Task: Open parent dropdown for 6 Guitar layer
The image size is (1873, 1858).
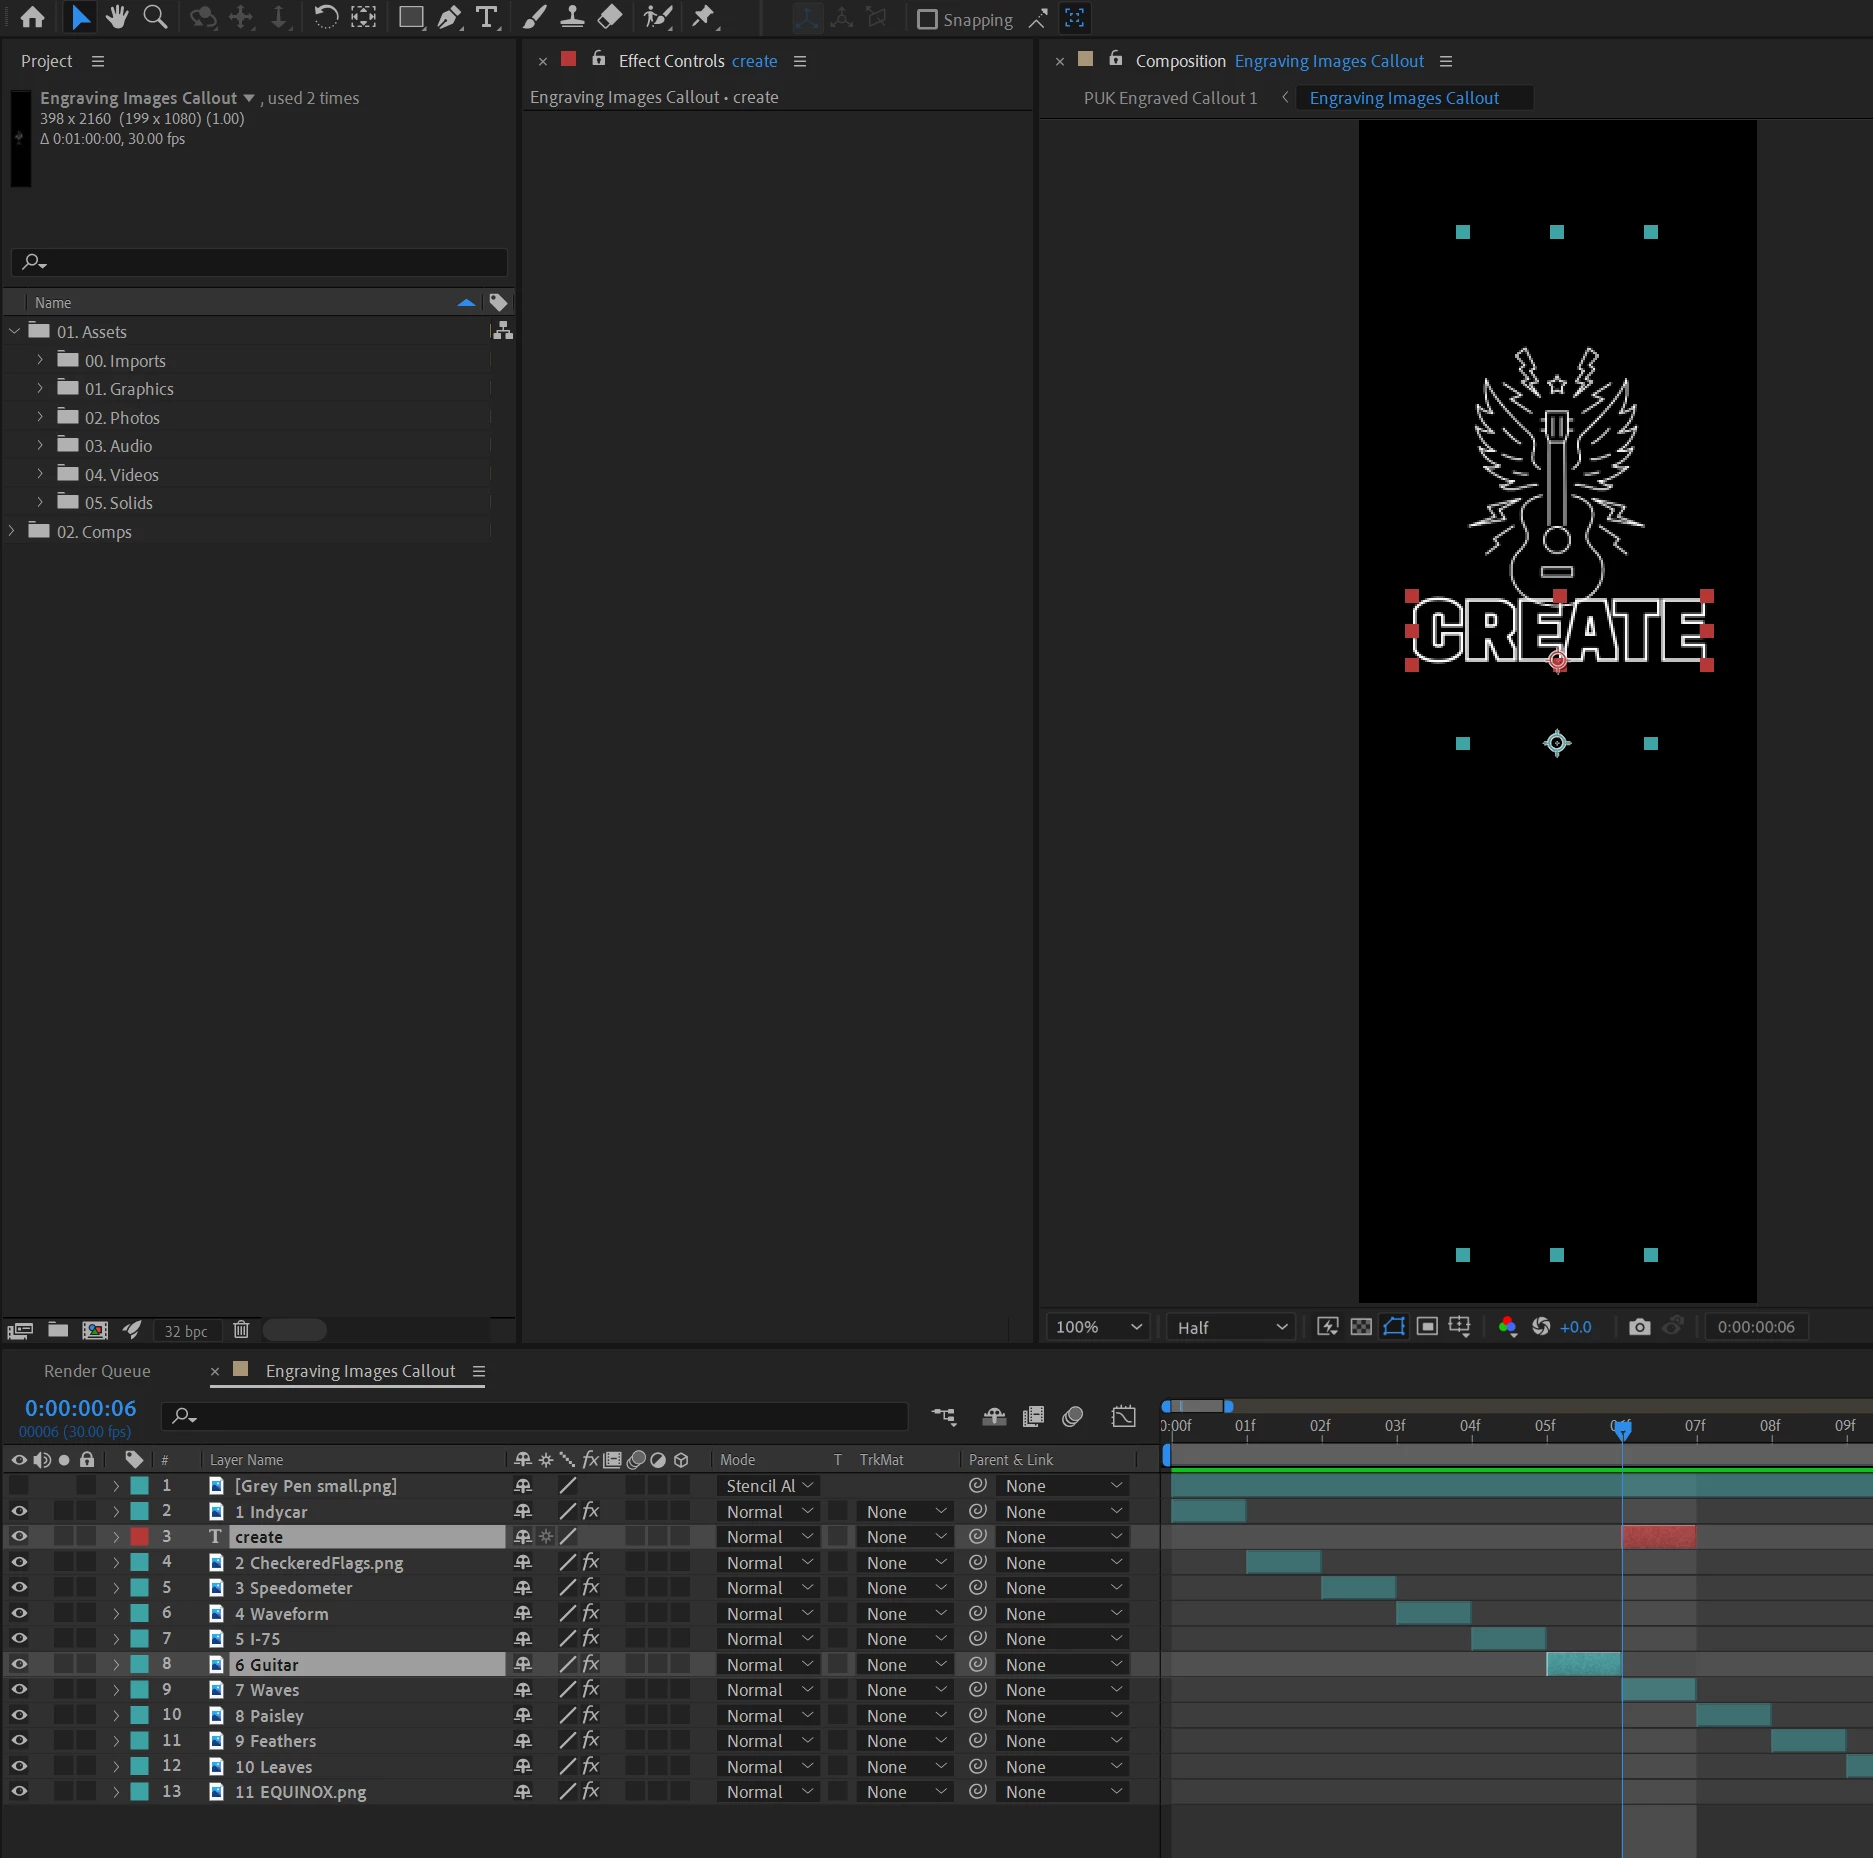Action: pos(1062,1665)
